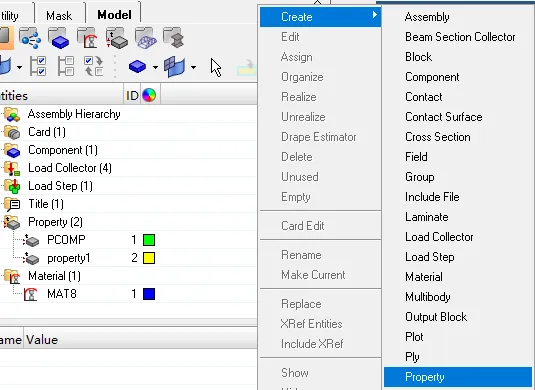Click the Load Collector folder icon
Screen dimensions: 535x390
point(12,168)
